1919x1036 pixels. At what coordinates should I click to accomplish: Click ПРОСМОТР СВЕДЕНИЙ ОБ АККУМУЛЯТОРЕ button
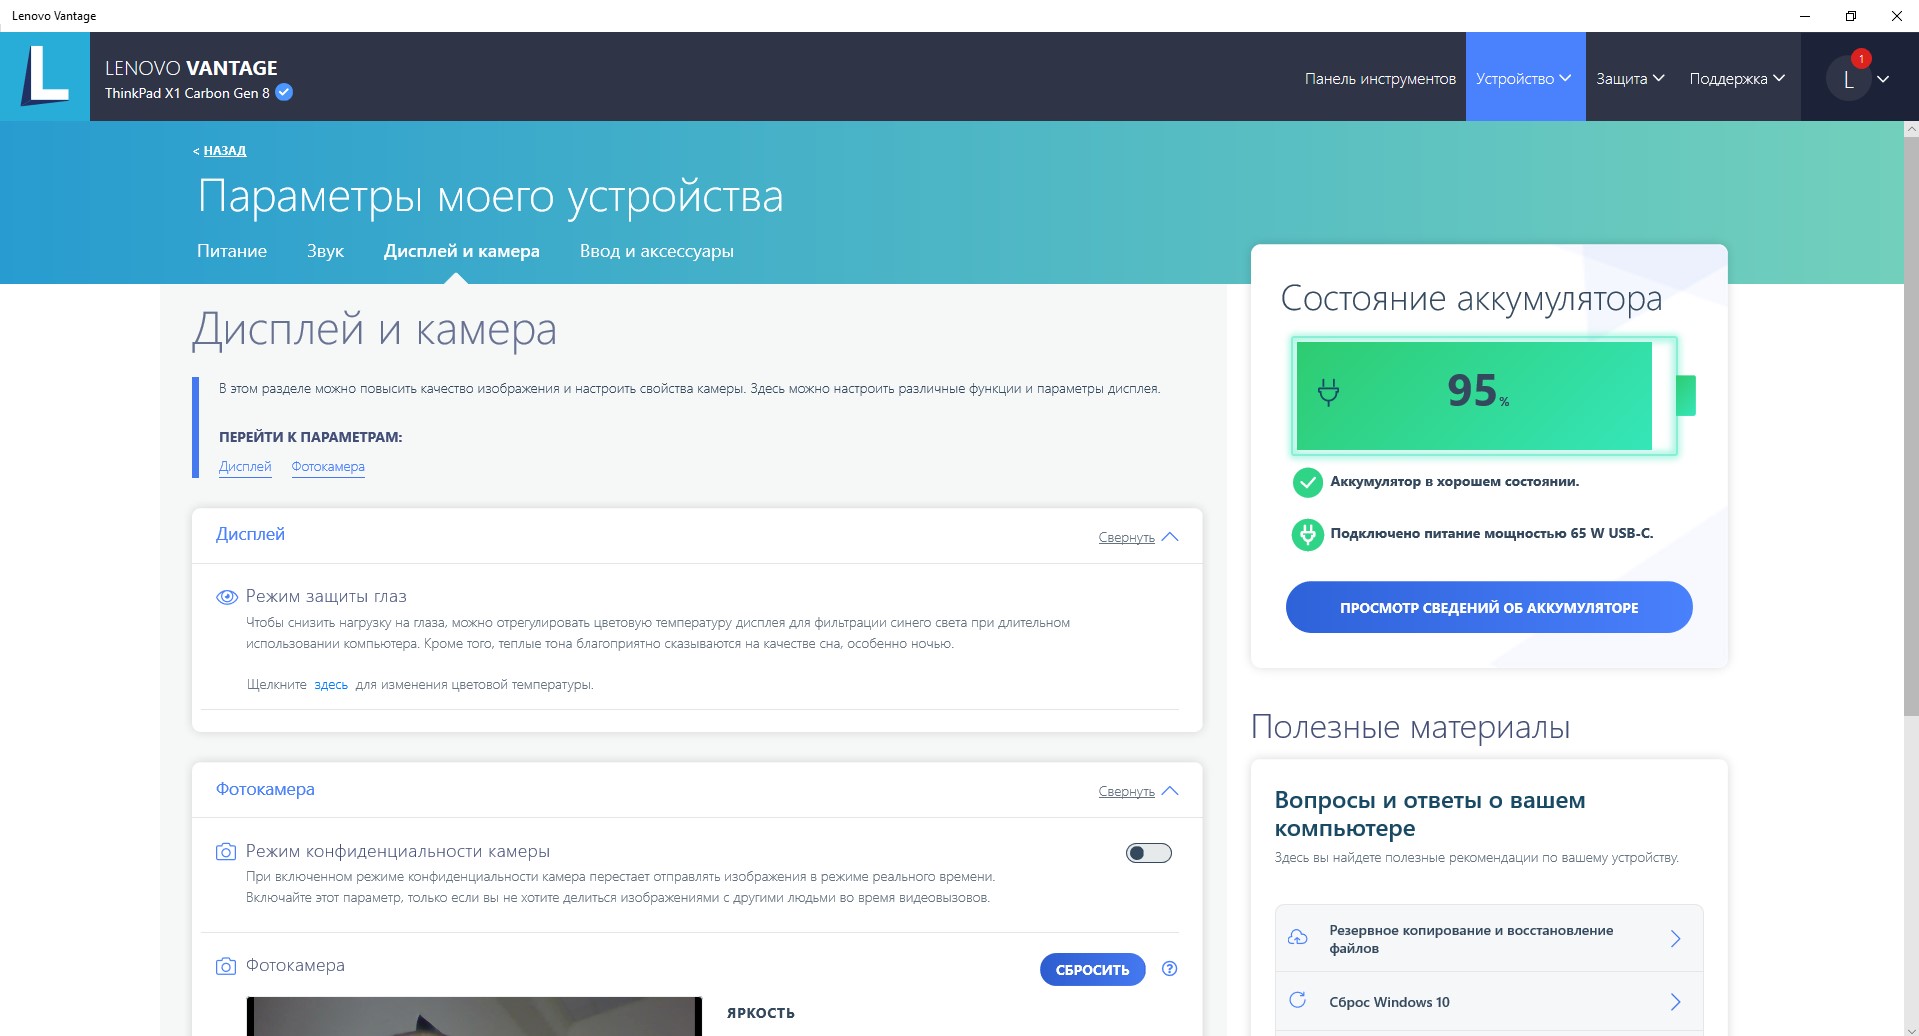(1489, 607)
